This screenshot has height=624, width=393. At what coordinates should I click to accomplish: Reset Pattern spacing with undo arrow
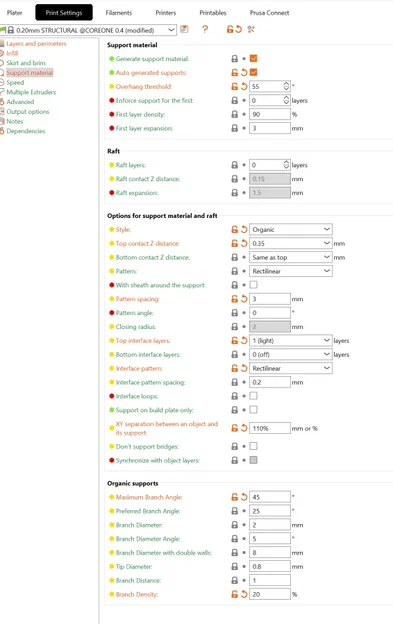(x=244, y=299)
